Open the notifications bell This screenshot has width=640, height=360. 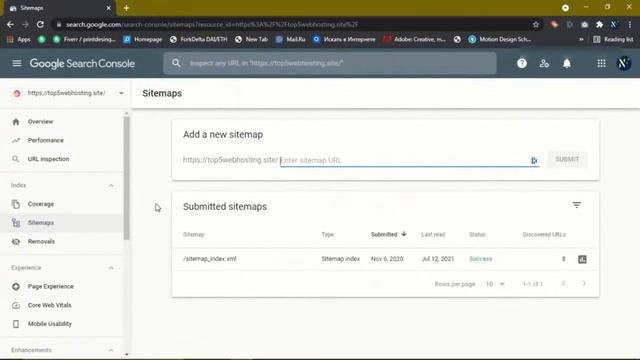pos(567,63)
